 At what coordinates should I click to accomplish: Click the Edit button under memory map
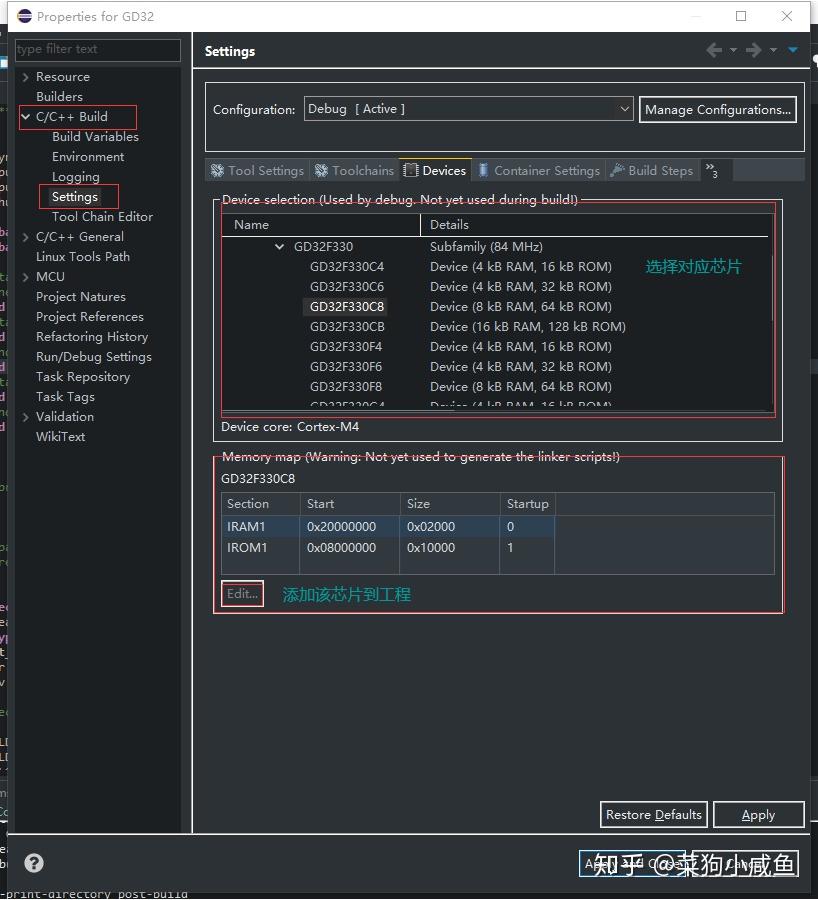(241, 593)
